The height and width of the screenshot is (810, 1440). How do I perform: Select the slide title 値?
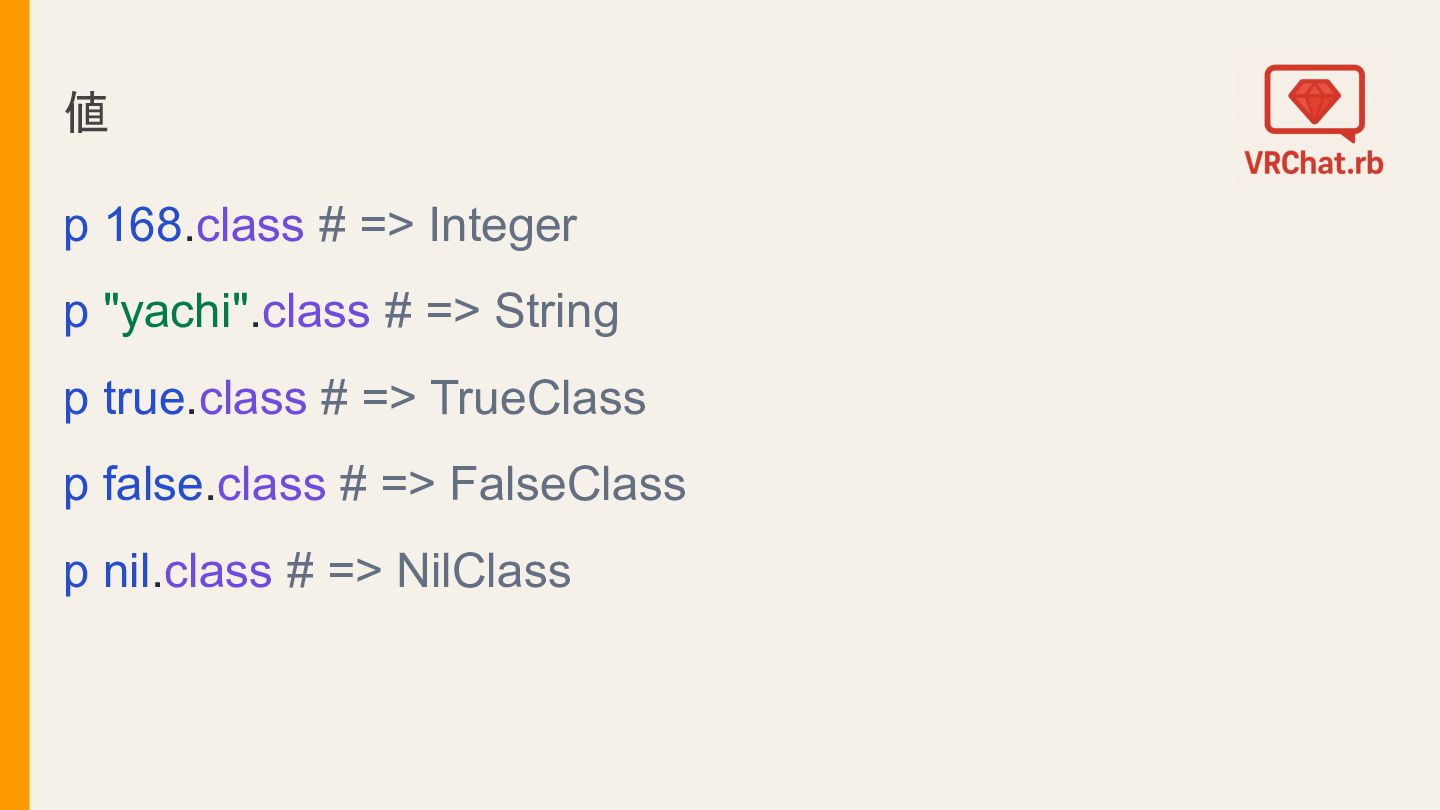[87, 112]
